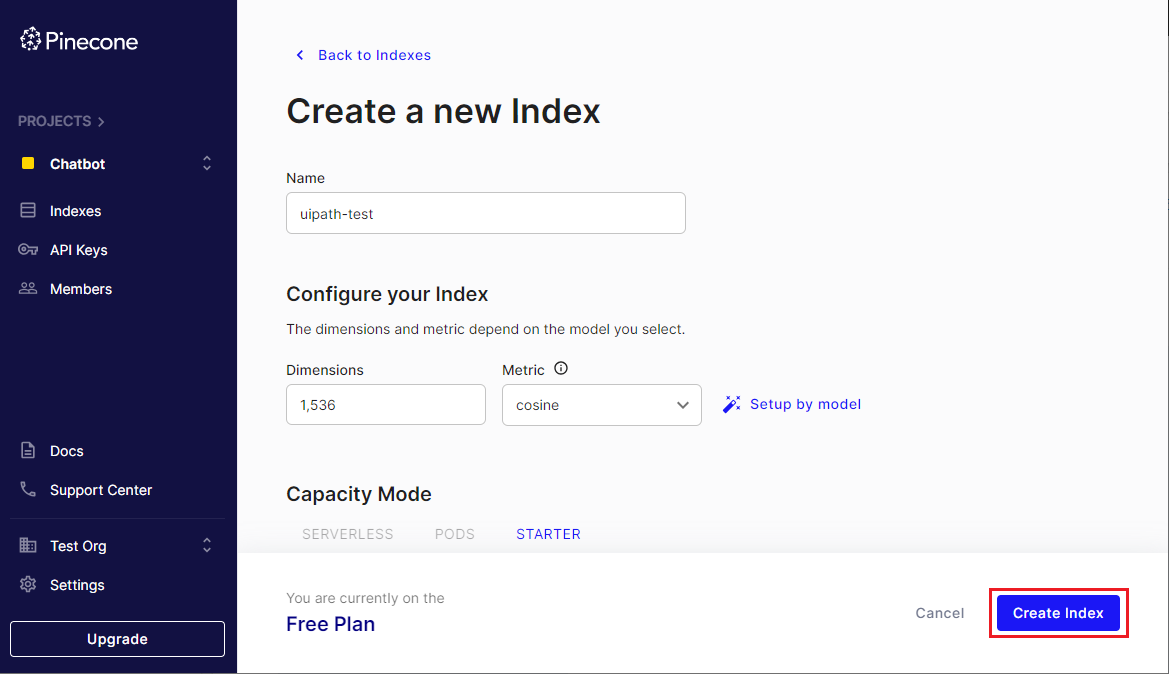Expand the Test Org organization switcher
Screen dimensions: 1169x674
point(207,545)
